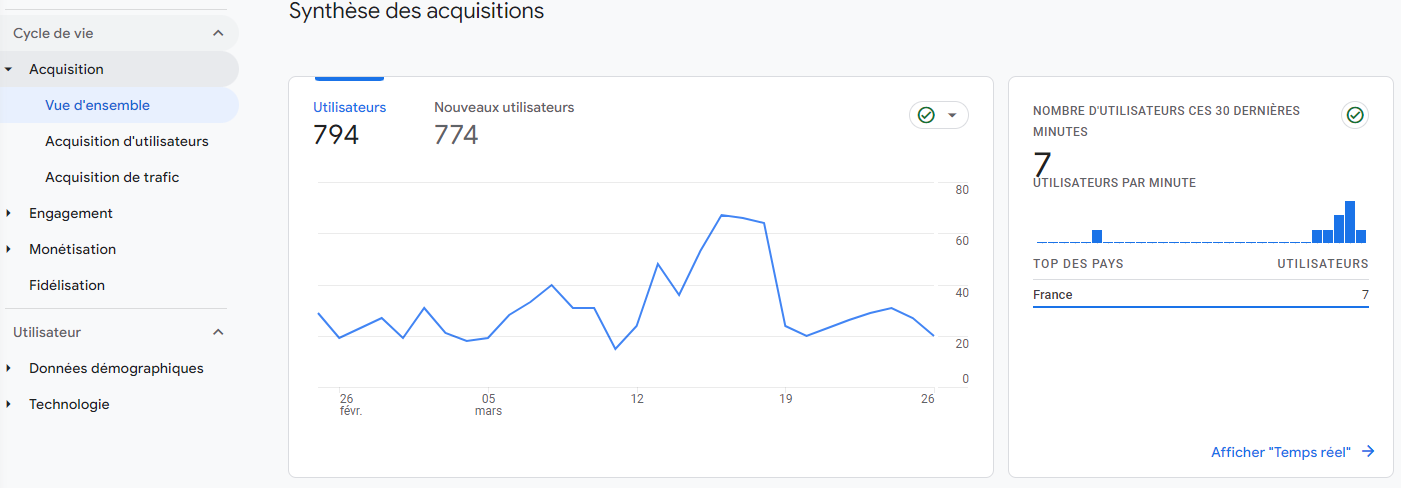Expand the Technologie menu item

[9, 404]
